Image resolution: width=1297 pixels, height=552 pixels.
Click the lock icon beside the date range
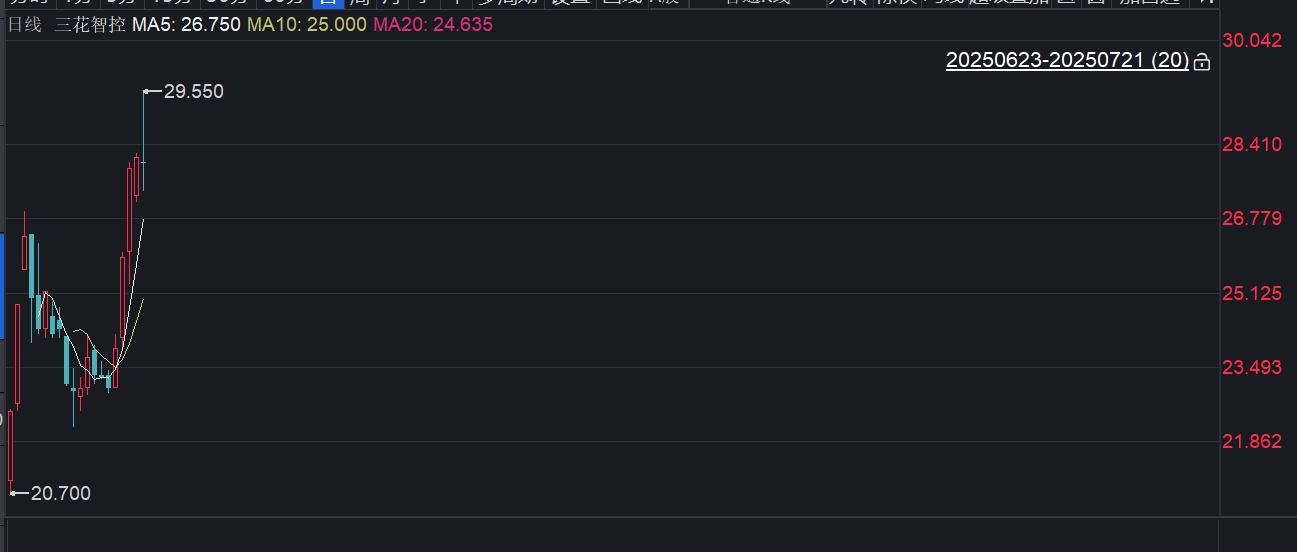pos(1201,62)
